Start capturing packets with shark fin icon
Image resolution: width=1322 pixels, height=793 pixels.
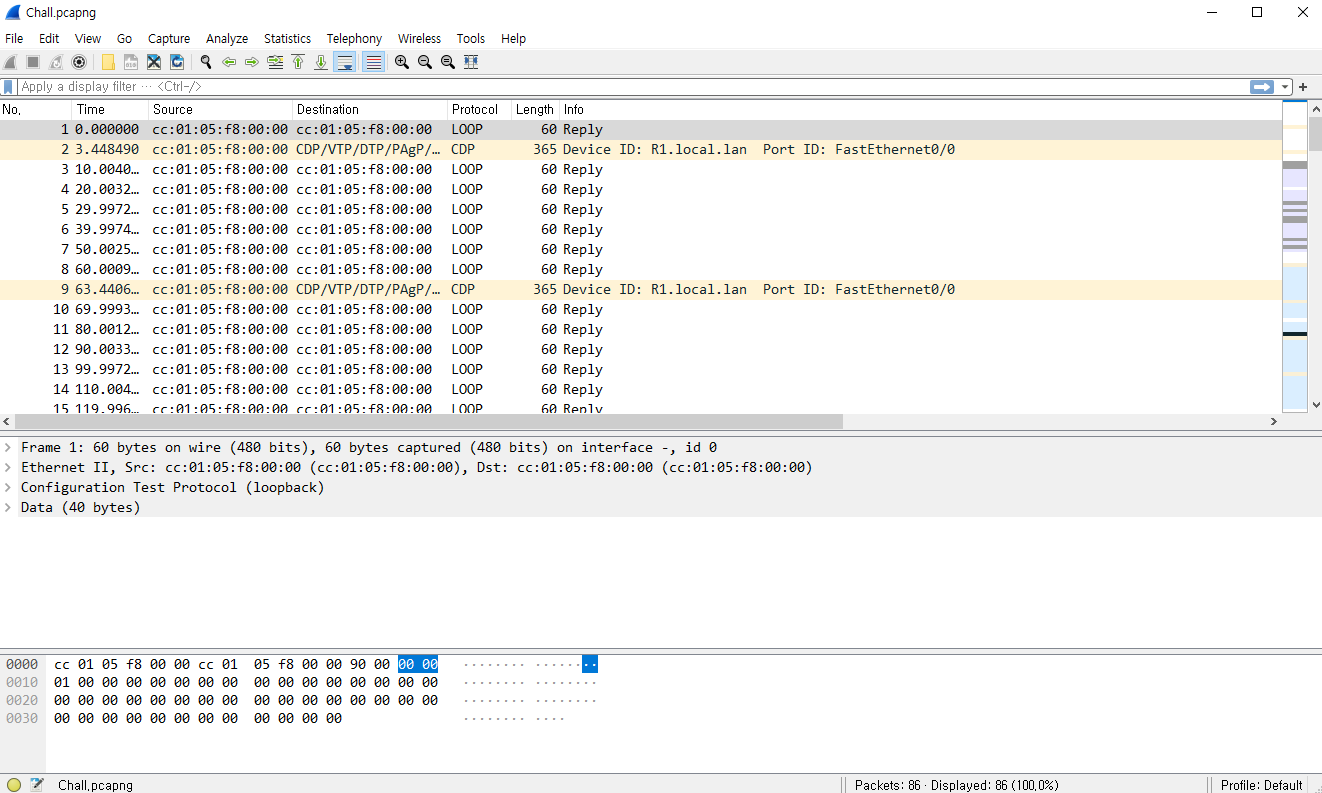click(x=10, y=62)
